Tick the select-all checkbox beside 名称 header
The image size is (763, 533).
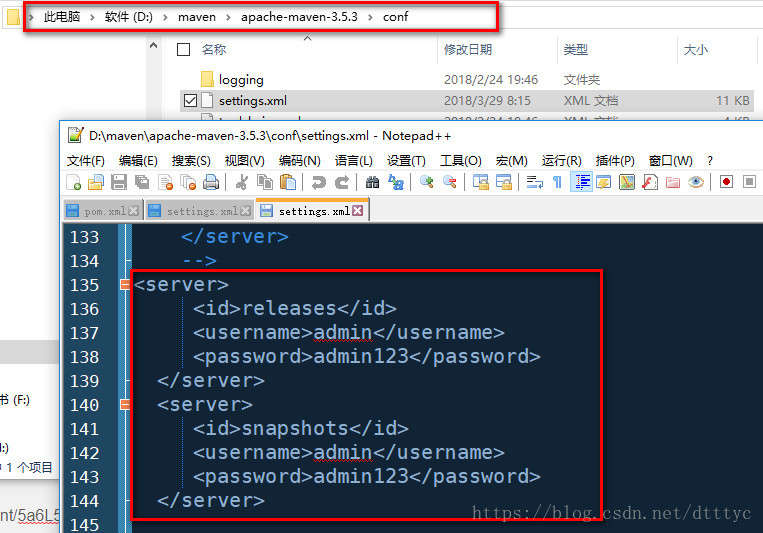tap(183, 50)
